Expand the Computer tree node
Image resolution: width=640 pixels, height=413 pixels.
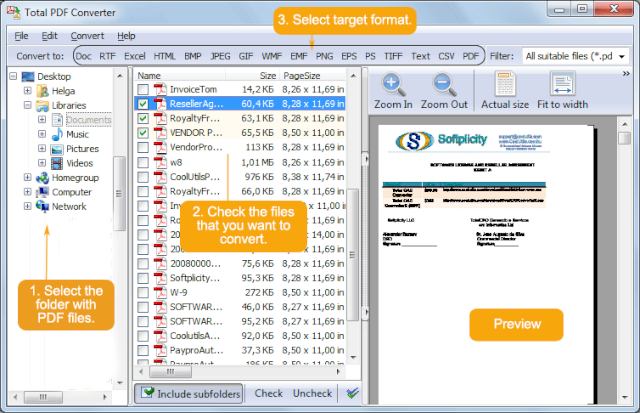click(27, 192)
